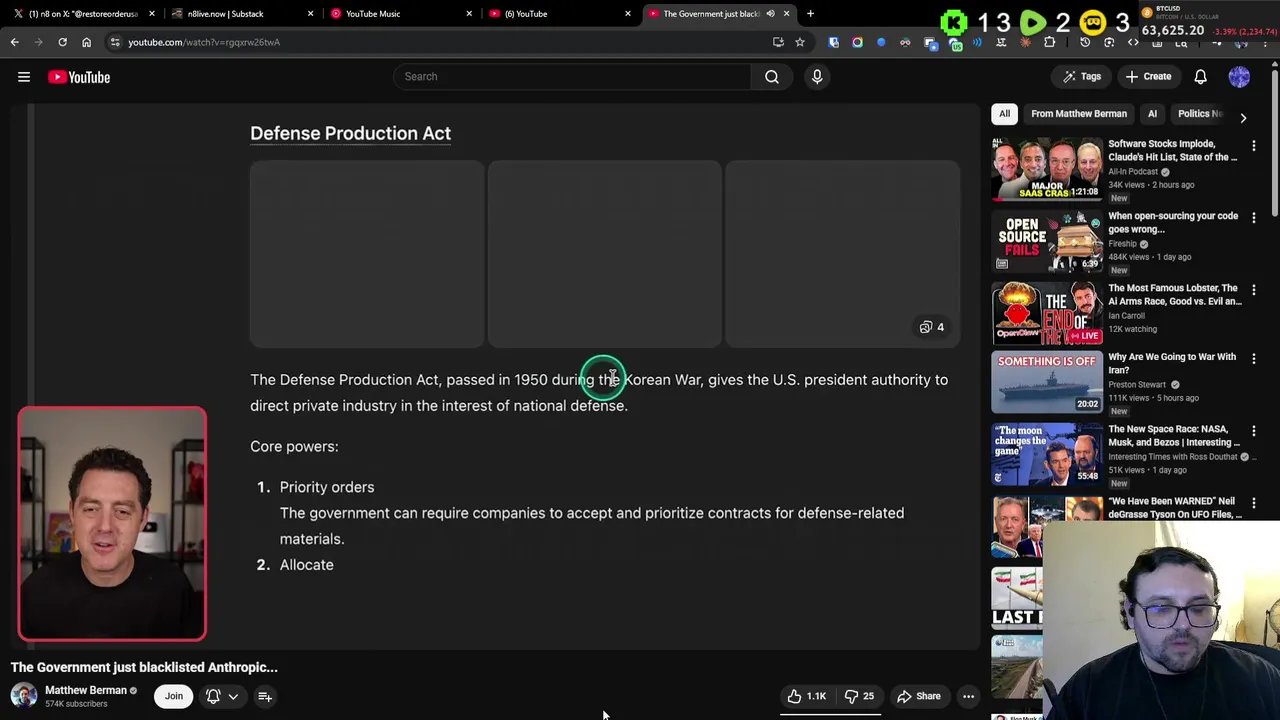The width and height of the screenshot is (1280, 720).
Task: Open options for the All-In Podcast video
Action: coord(1253,146)
